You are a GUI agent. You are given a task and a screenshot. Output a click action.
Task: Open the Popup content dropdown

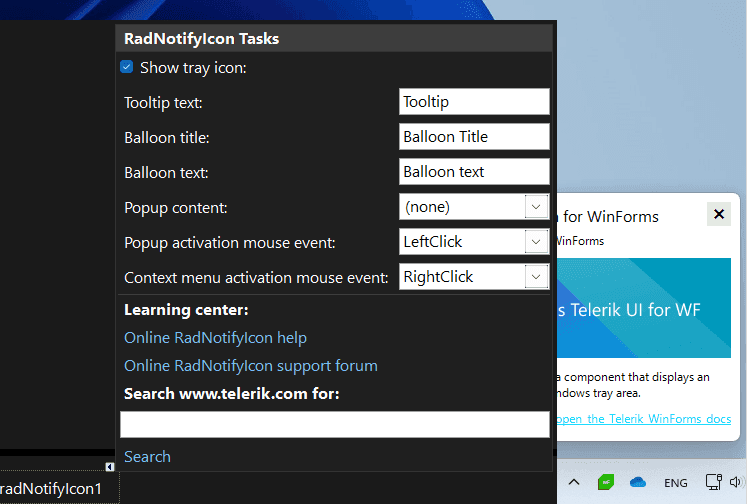point(536,207)
